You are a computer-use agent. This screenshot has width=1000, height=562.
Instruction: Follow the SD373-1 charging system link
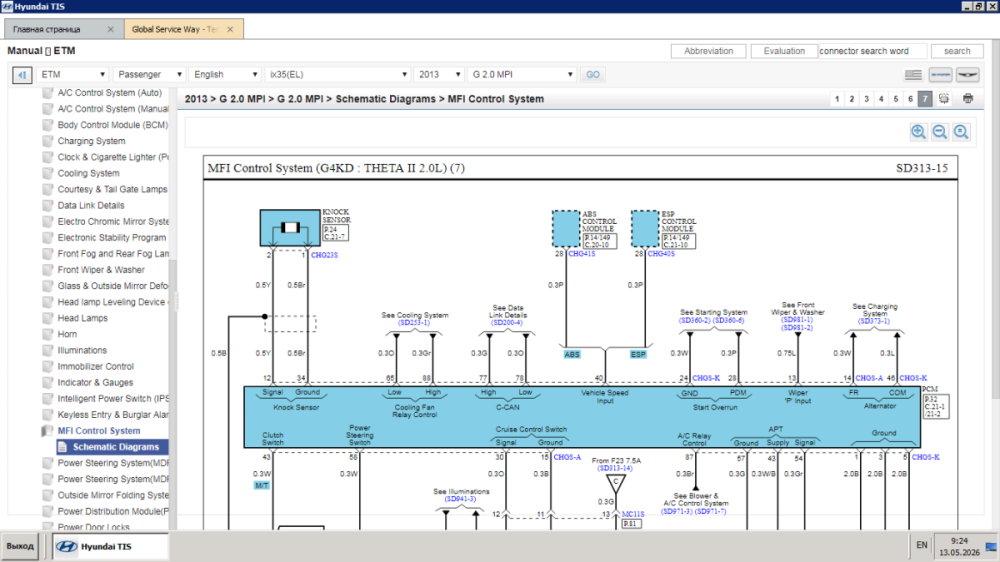coord(874,321)
